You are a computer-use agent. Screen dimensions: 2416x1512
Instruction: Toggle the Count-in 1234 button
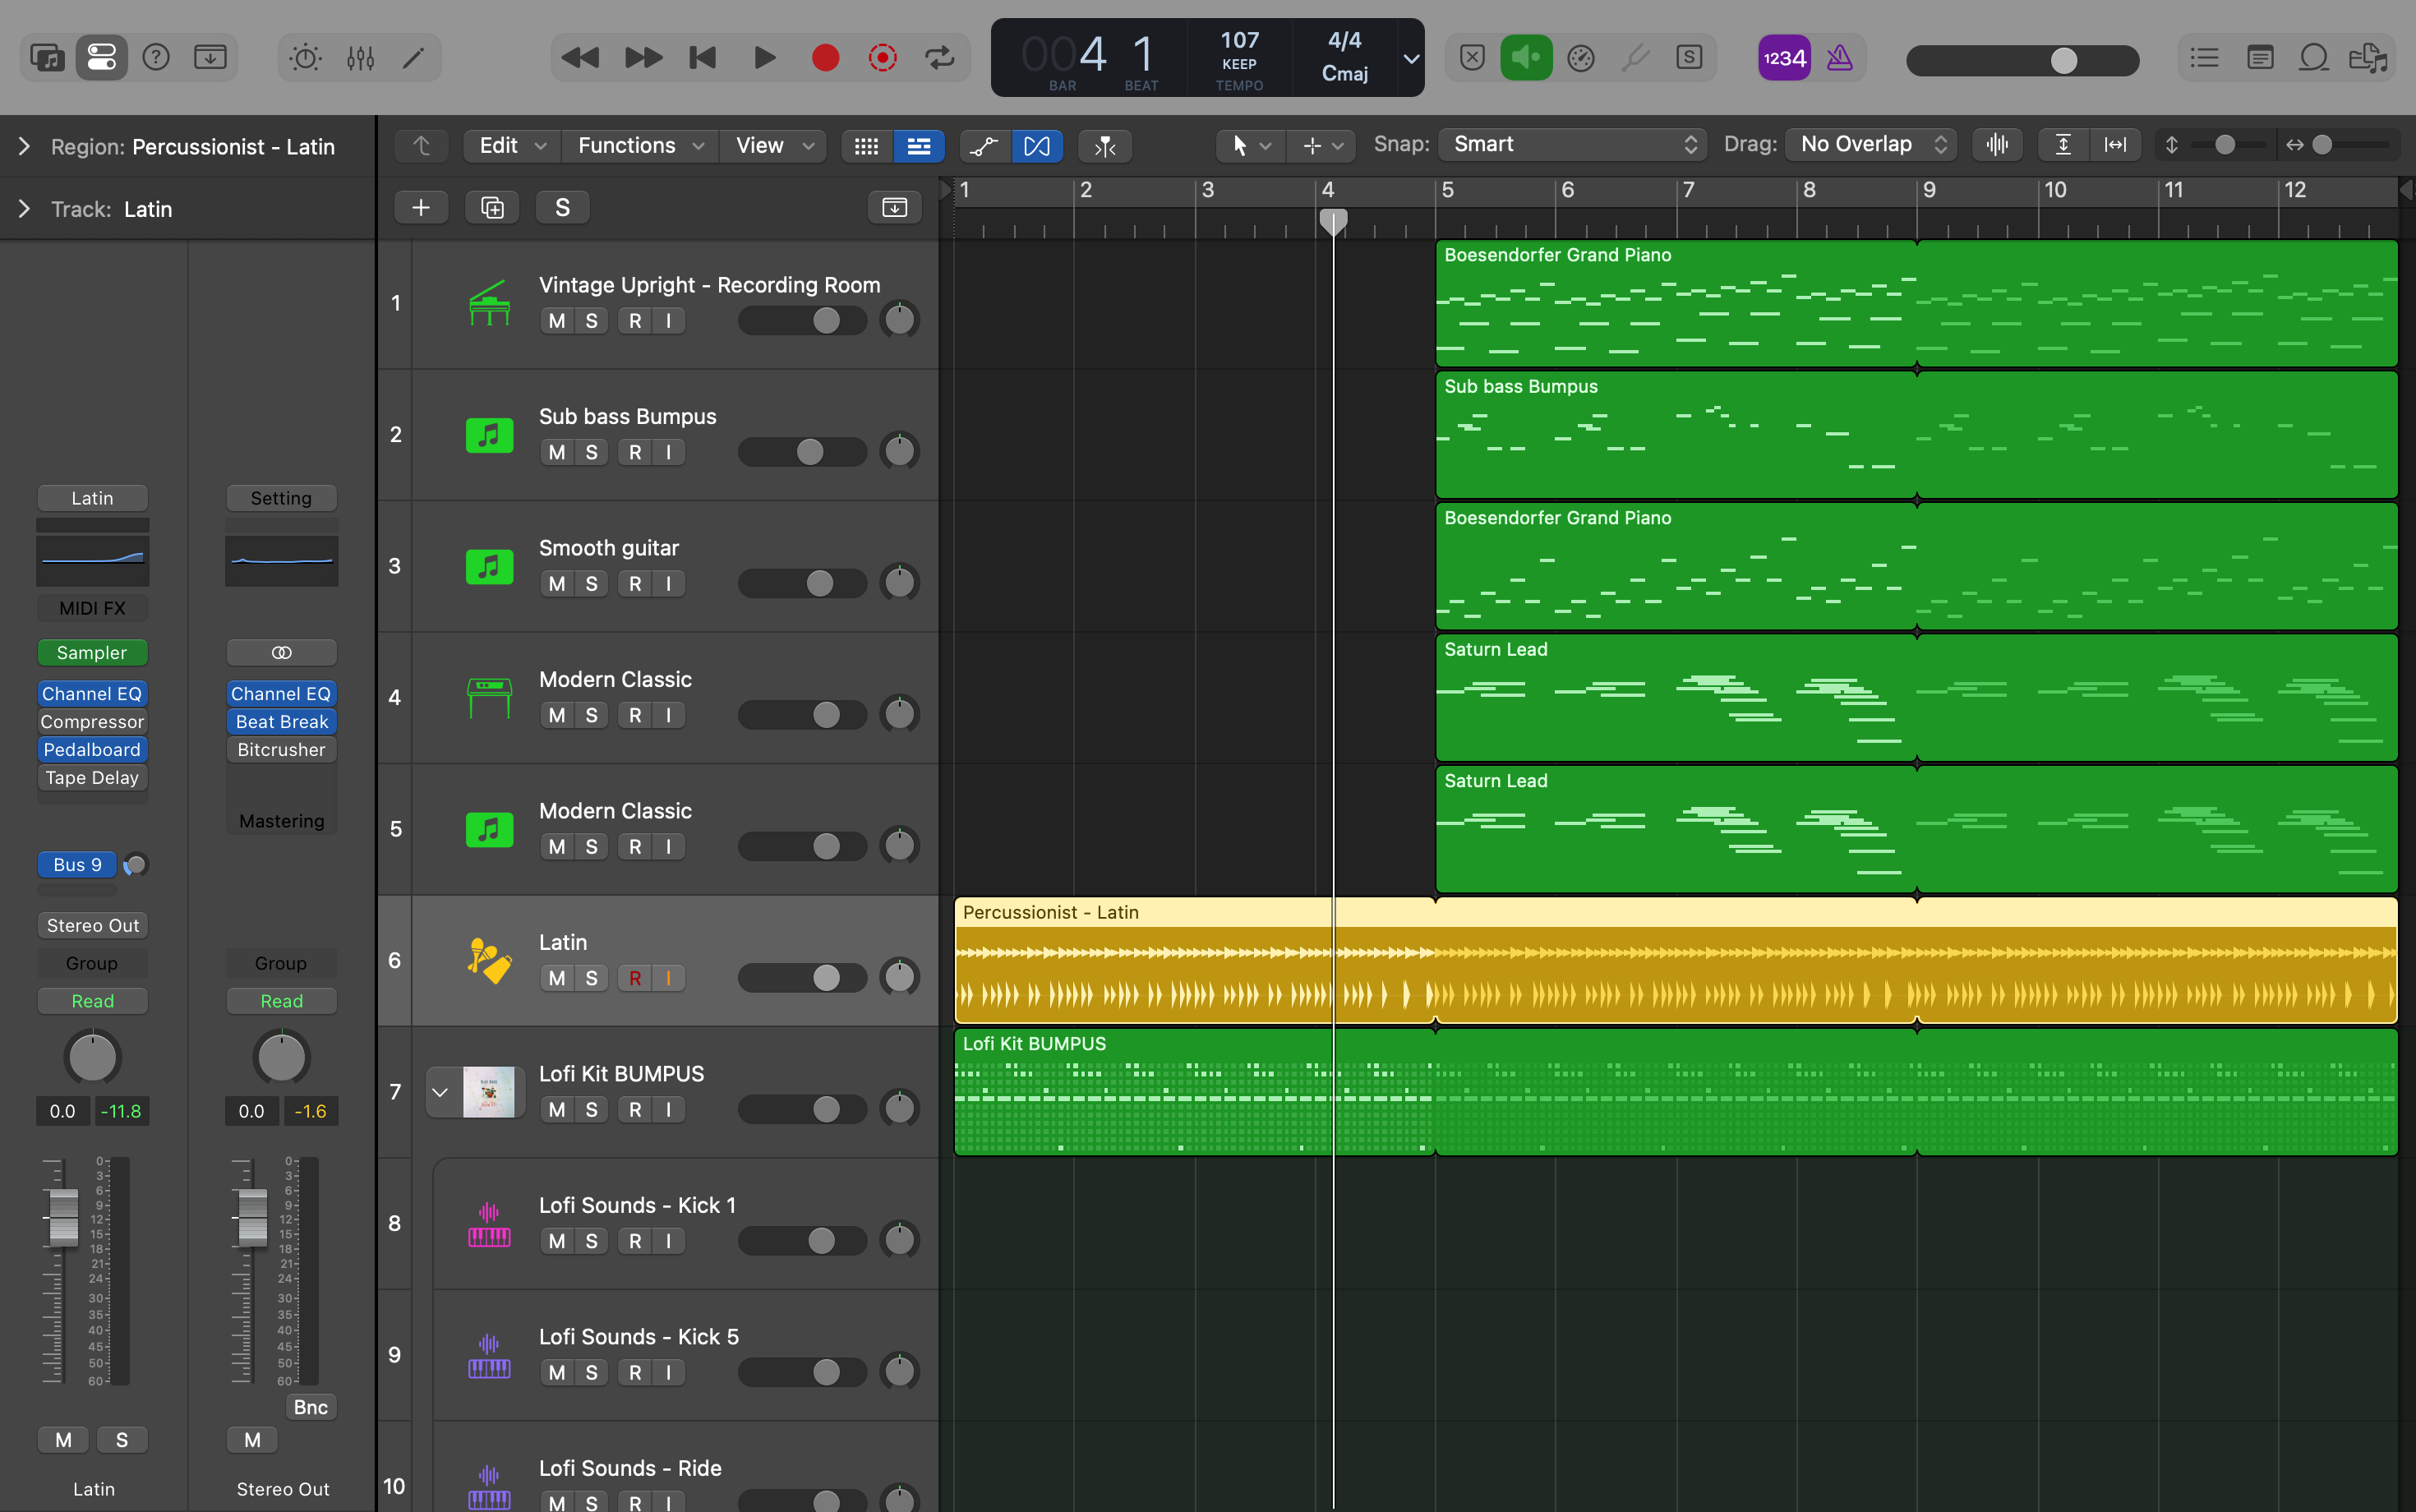(x=1784, y=58)
